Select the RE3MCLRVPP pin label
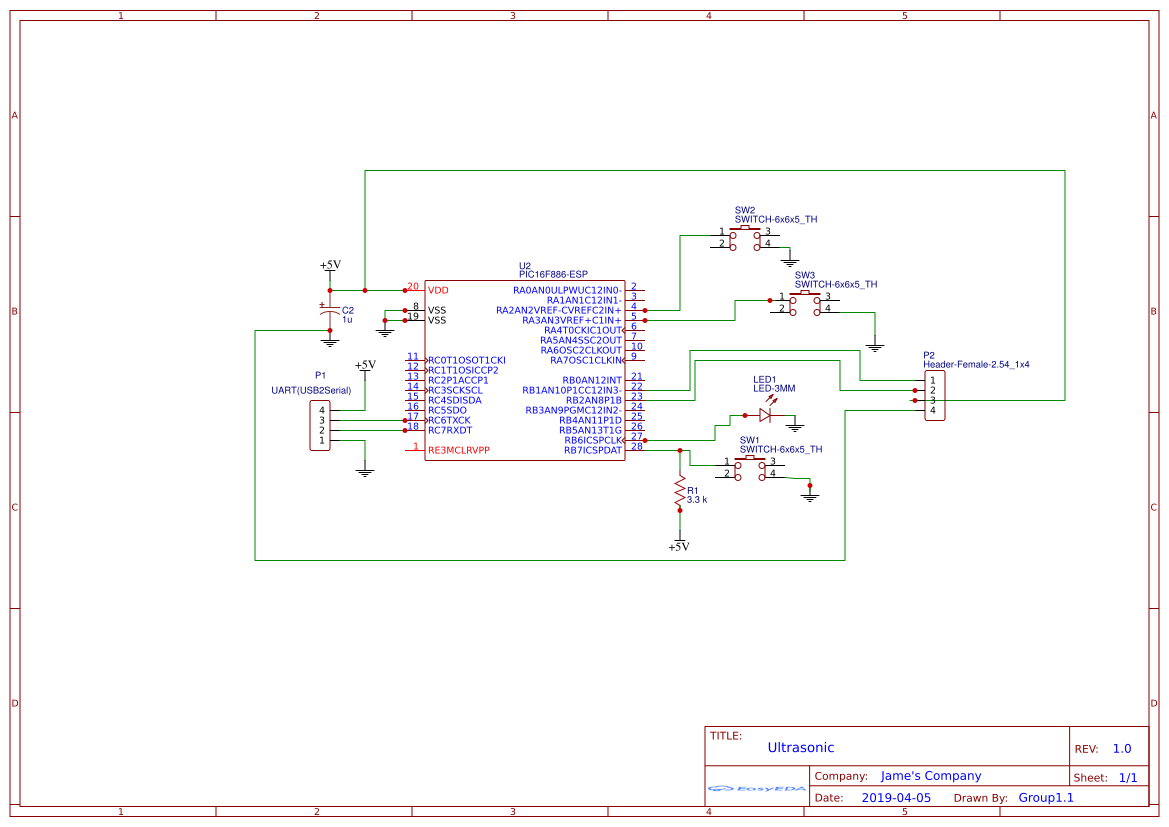This screenshot has height=827, width=1169. (458, 450)
